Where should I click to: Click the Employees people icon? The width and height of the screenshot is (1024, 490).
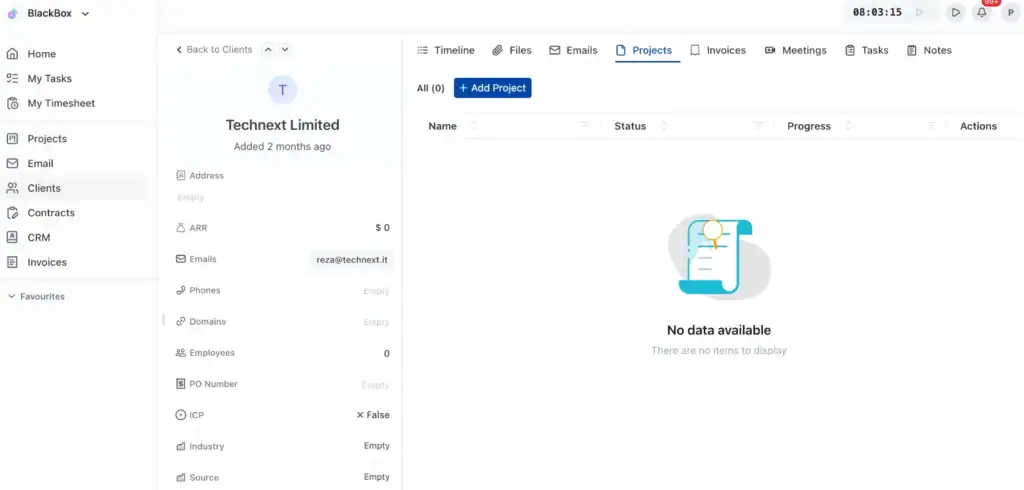point(181,353)
